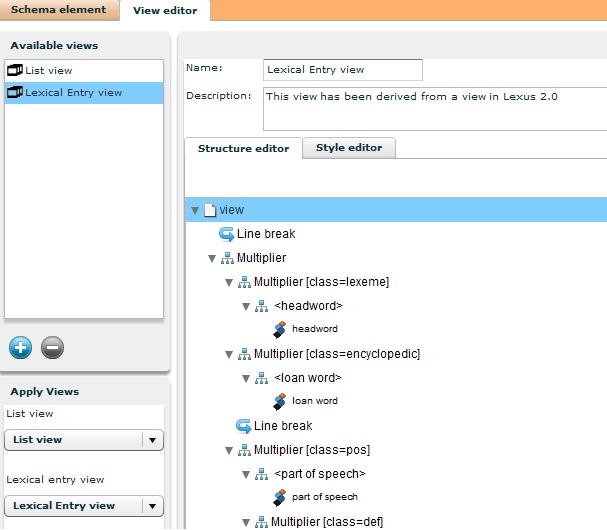Select the part of speech leaf label
Screen dimensions: 607x530
(325, 497)
